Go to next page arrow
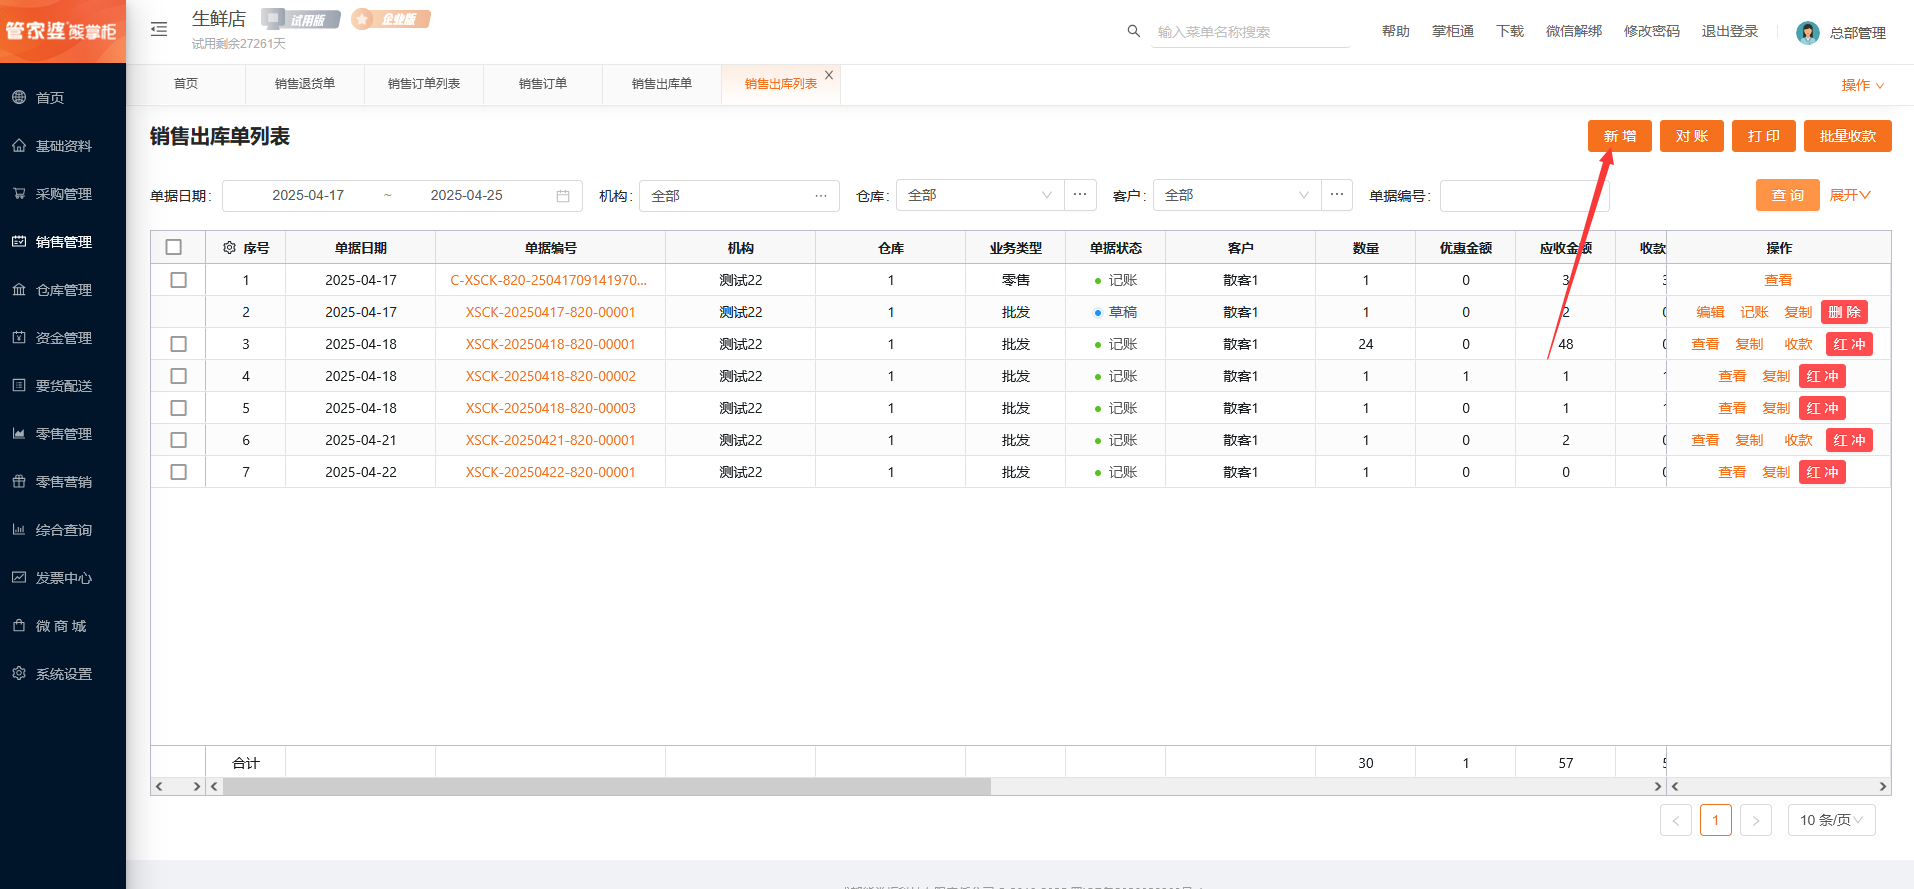Image resolution: width=1914 pixels, height=889 pixels. 1755,820
